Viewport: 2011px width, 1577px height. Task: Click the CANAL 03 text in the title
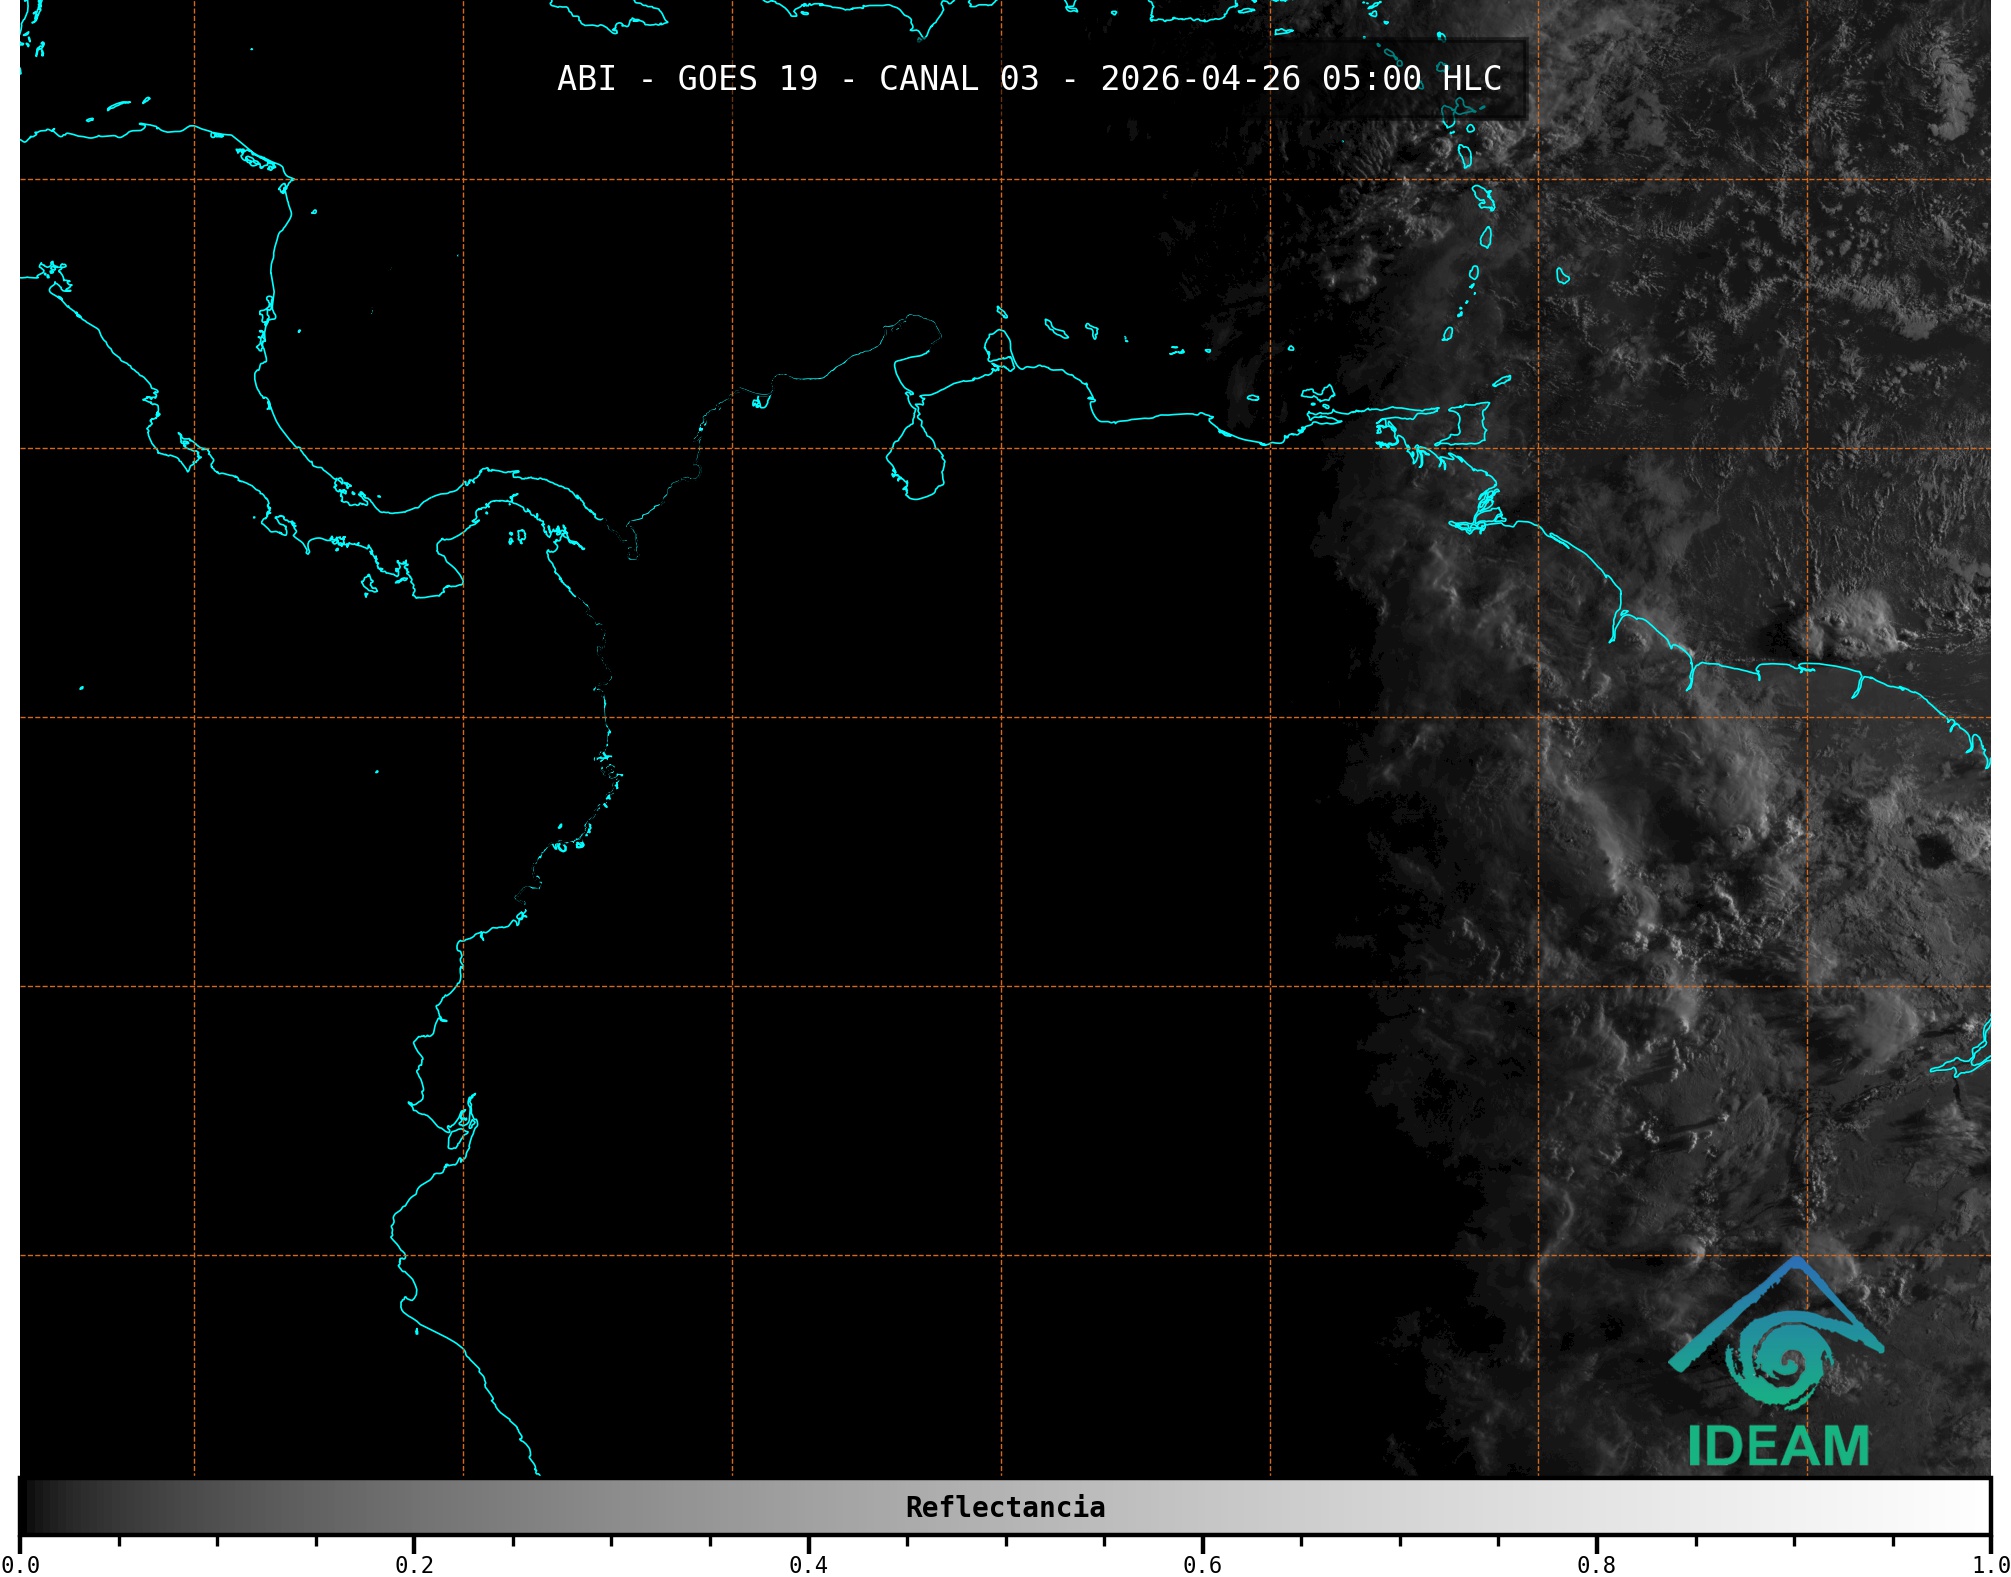tap(958, 78)
